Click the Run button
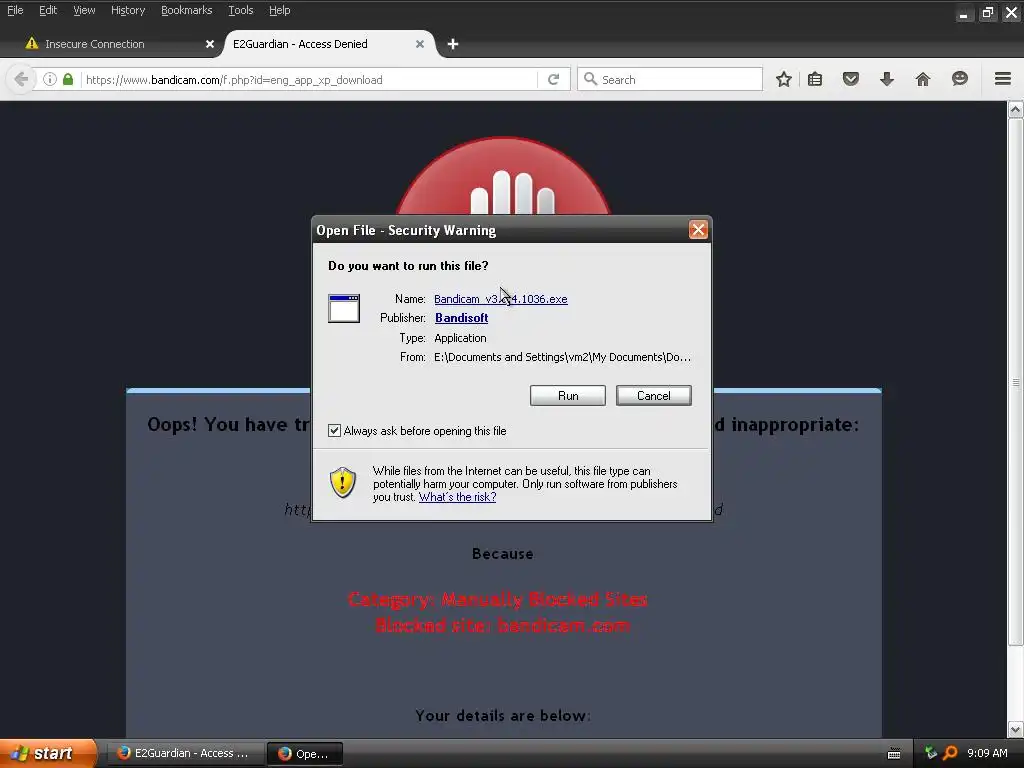This screenshot has height=768, width=1024. click(568, 395)
